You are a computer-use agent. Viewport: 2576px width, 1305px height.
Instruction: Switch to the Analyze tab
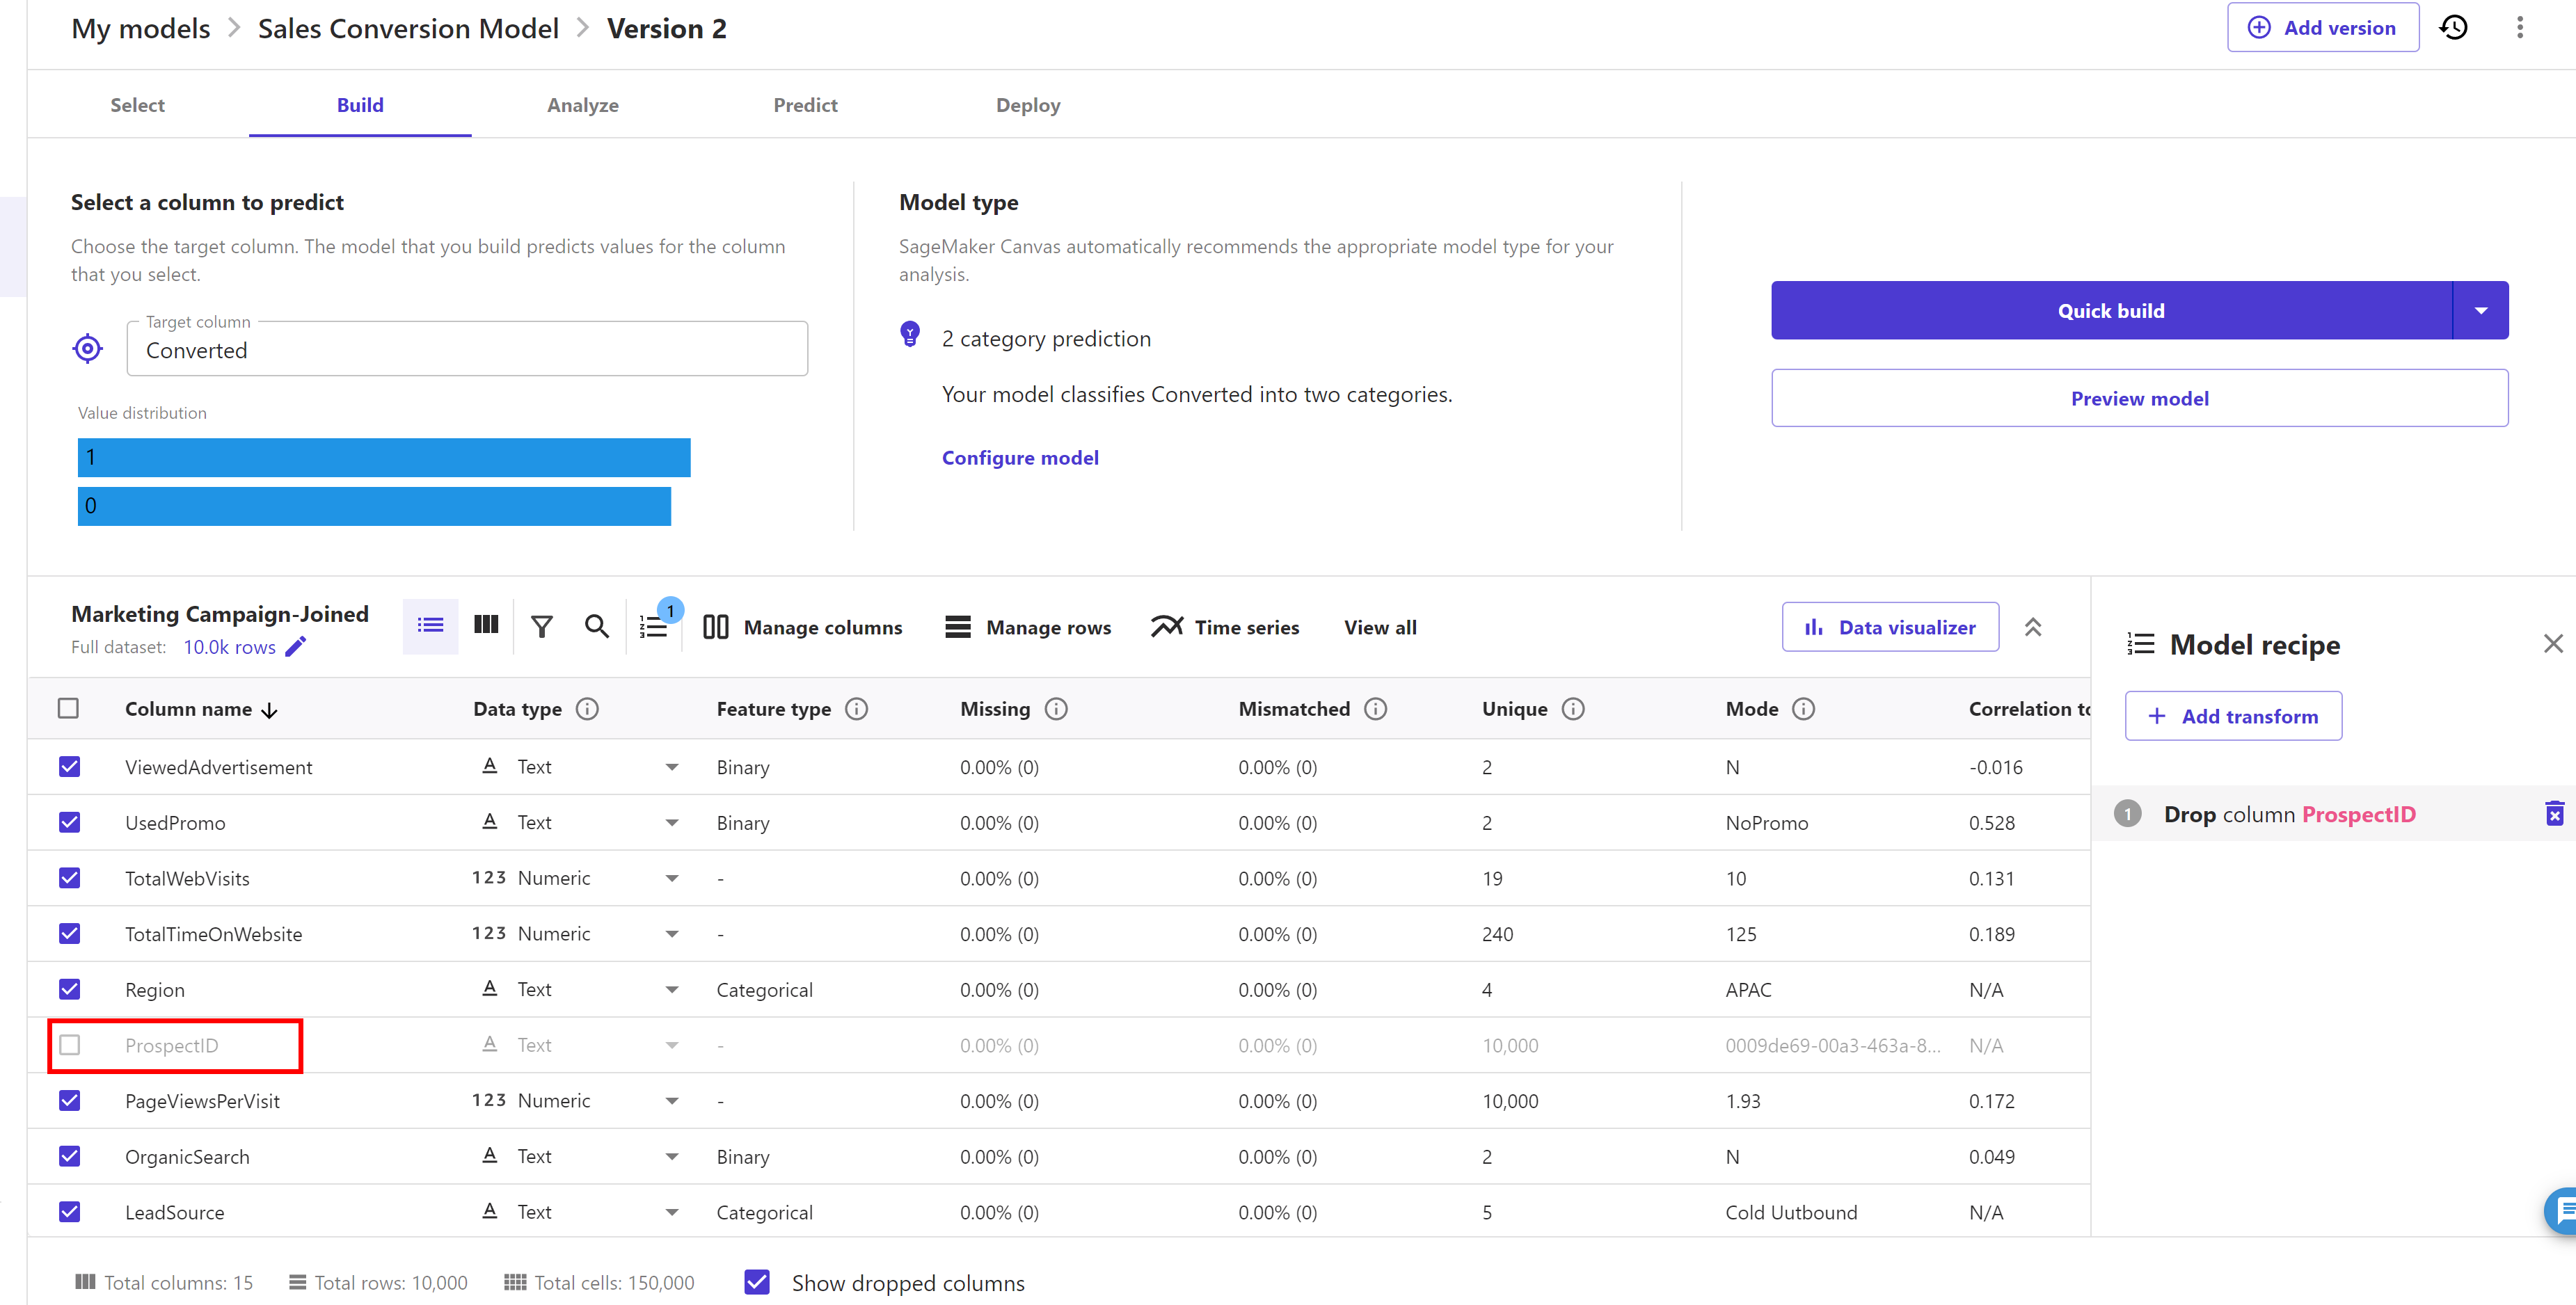(582, 105)
